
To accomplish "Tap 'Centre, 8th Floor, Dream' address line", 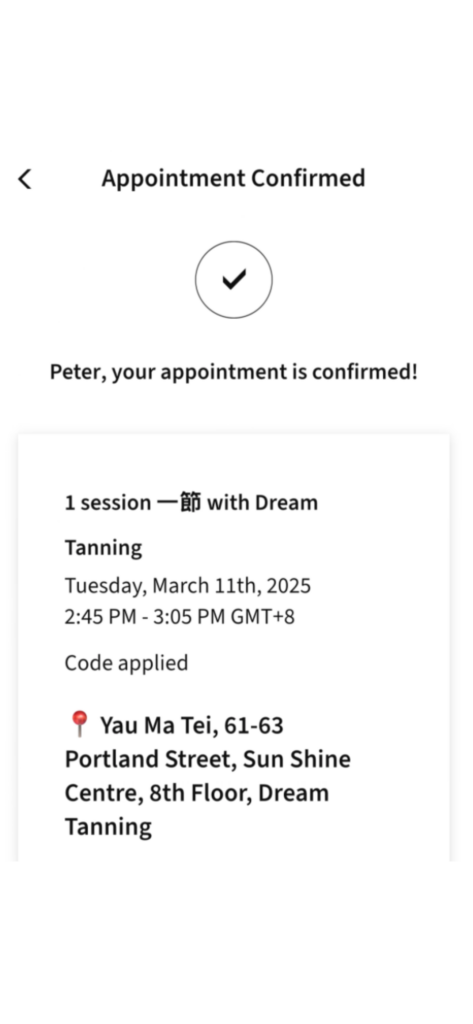I will [x=197, y=793].
